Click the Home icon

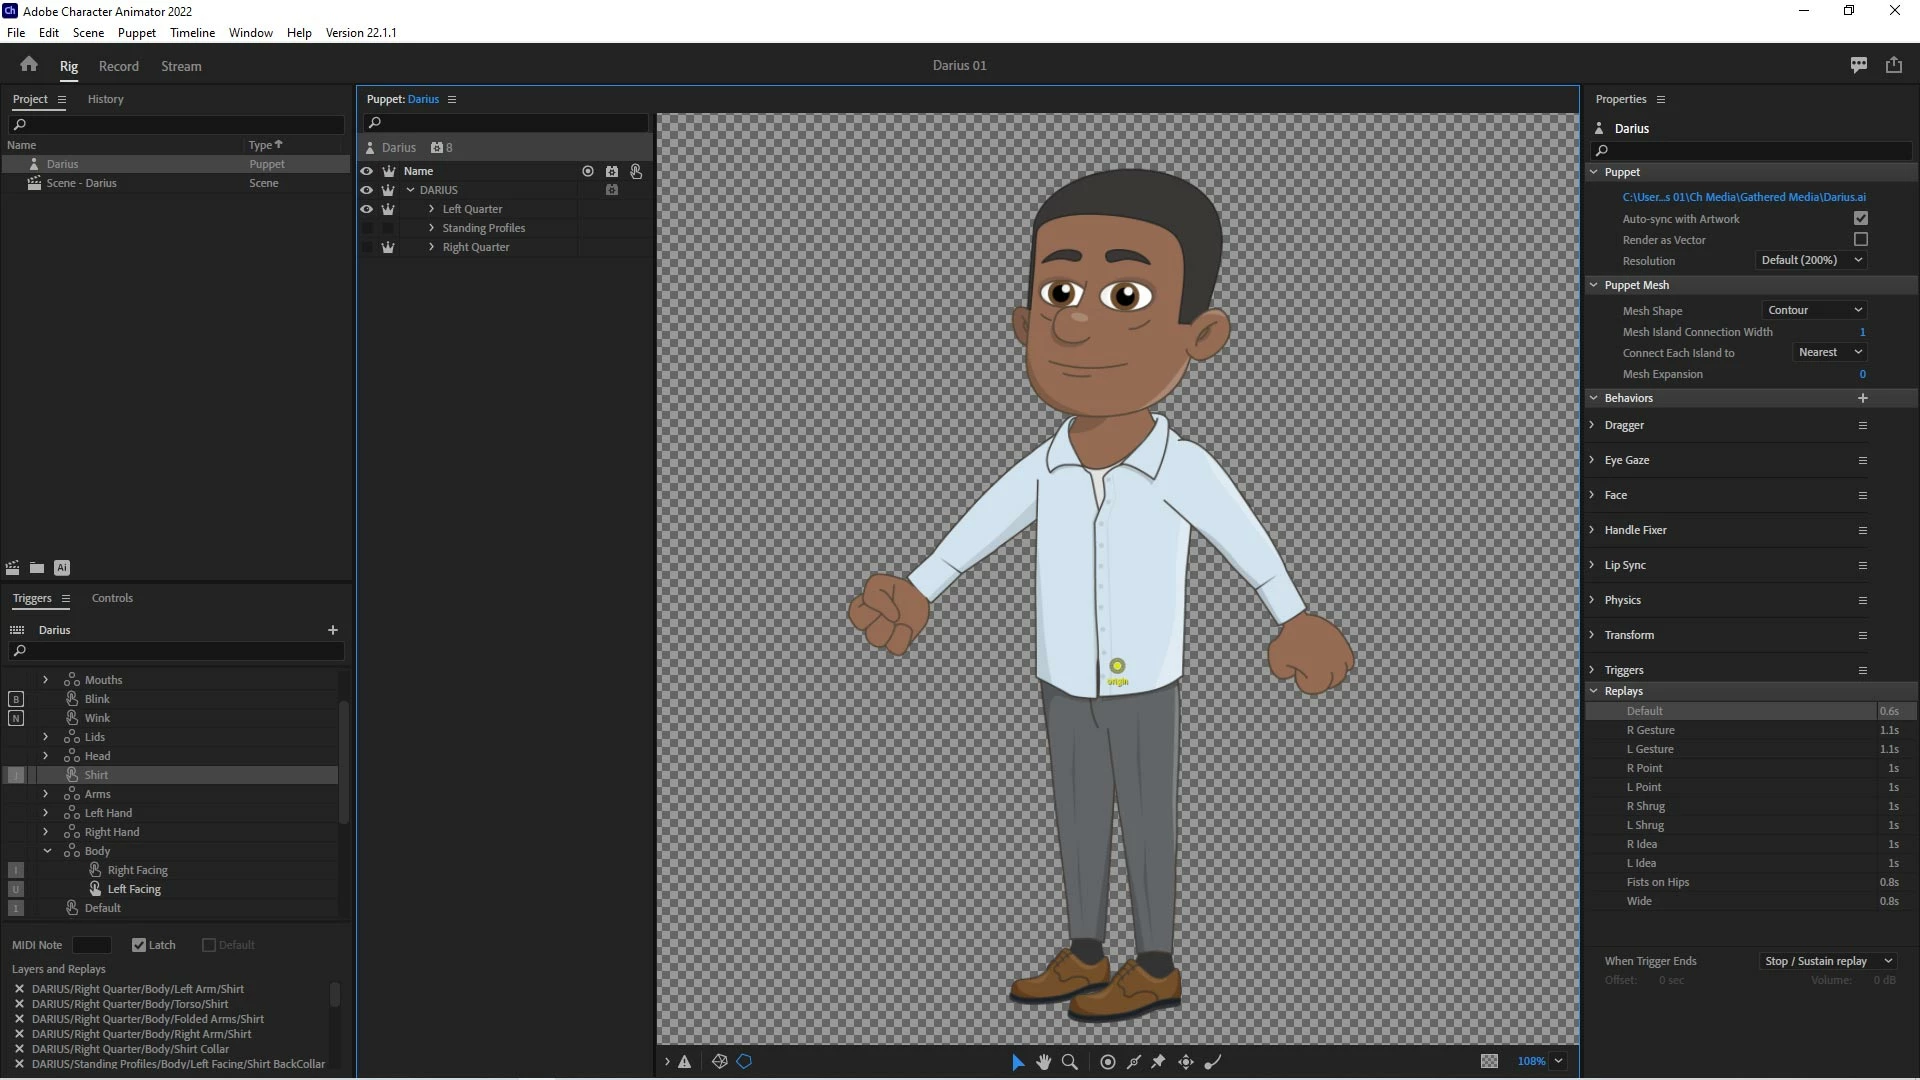point(29,65)
